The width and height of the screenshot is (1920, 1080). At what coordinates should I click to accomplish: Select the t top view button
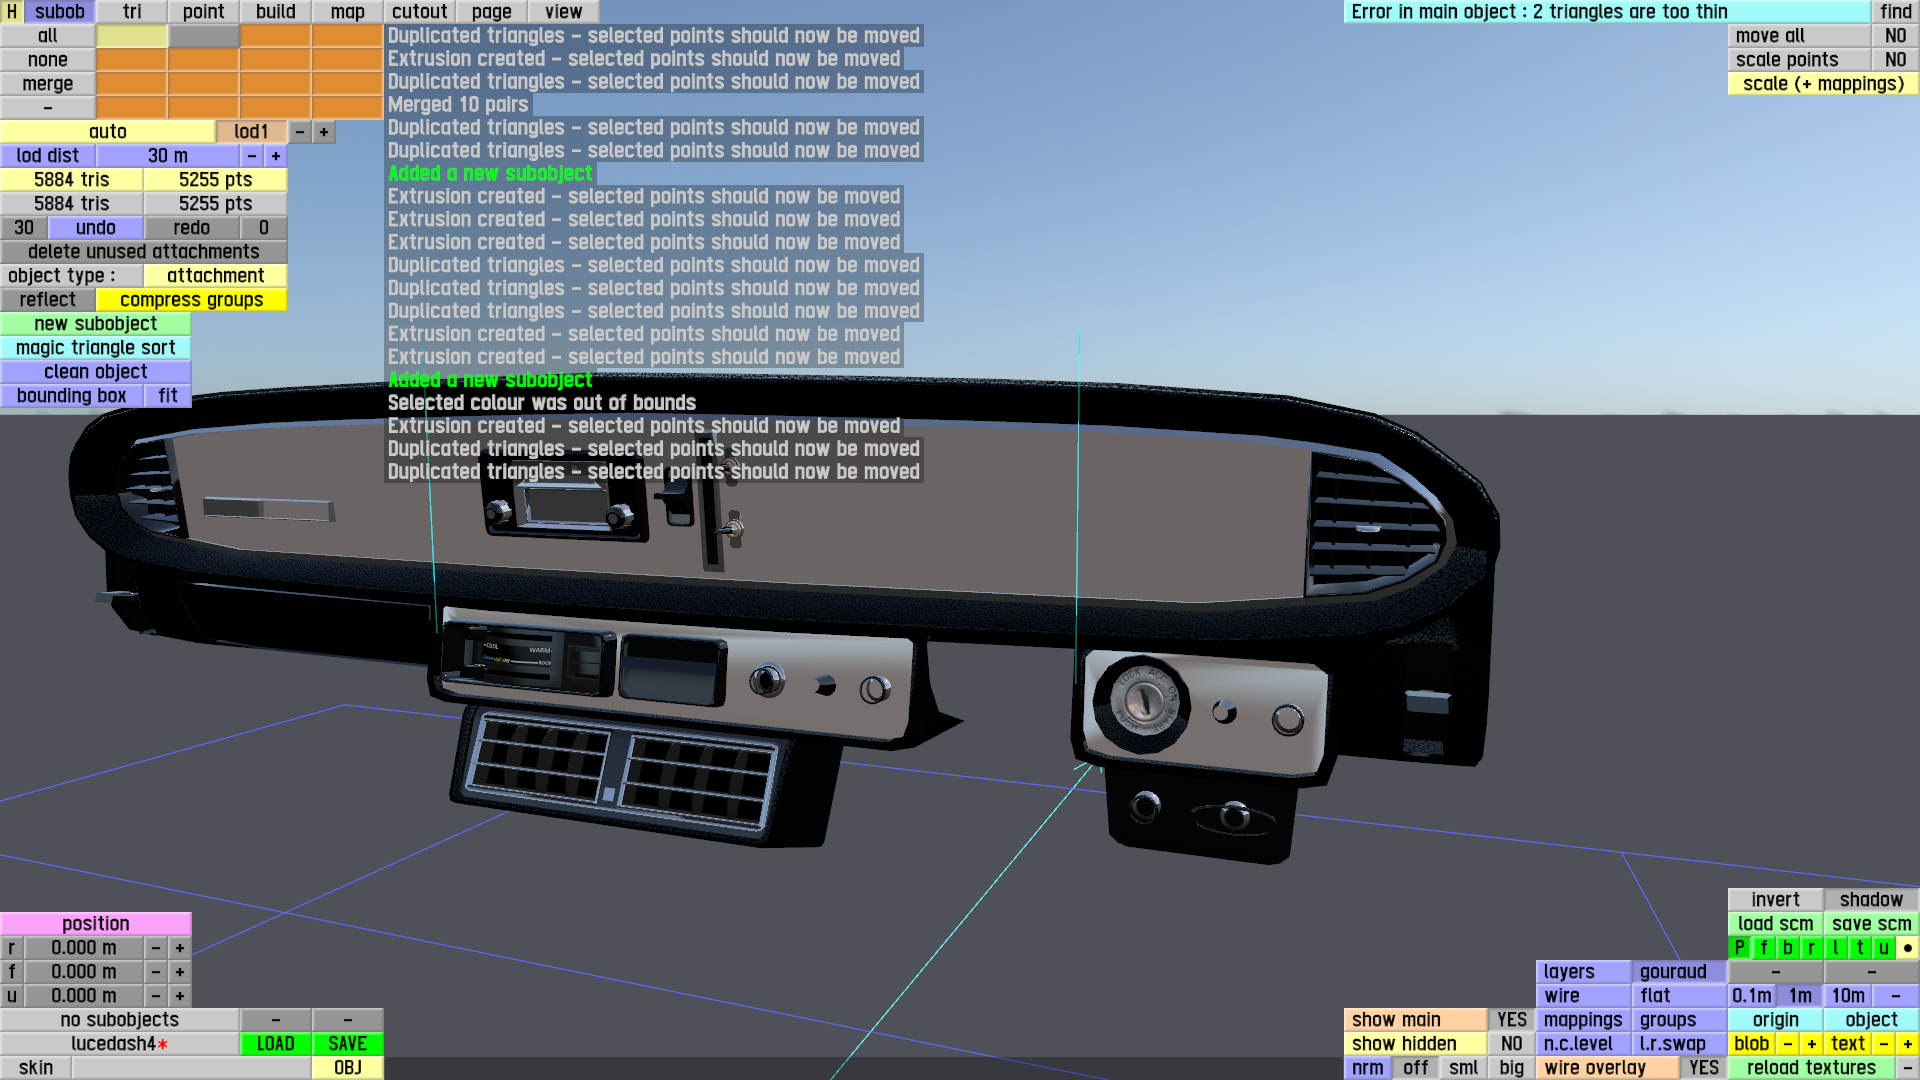(1859, 947)
